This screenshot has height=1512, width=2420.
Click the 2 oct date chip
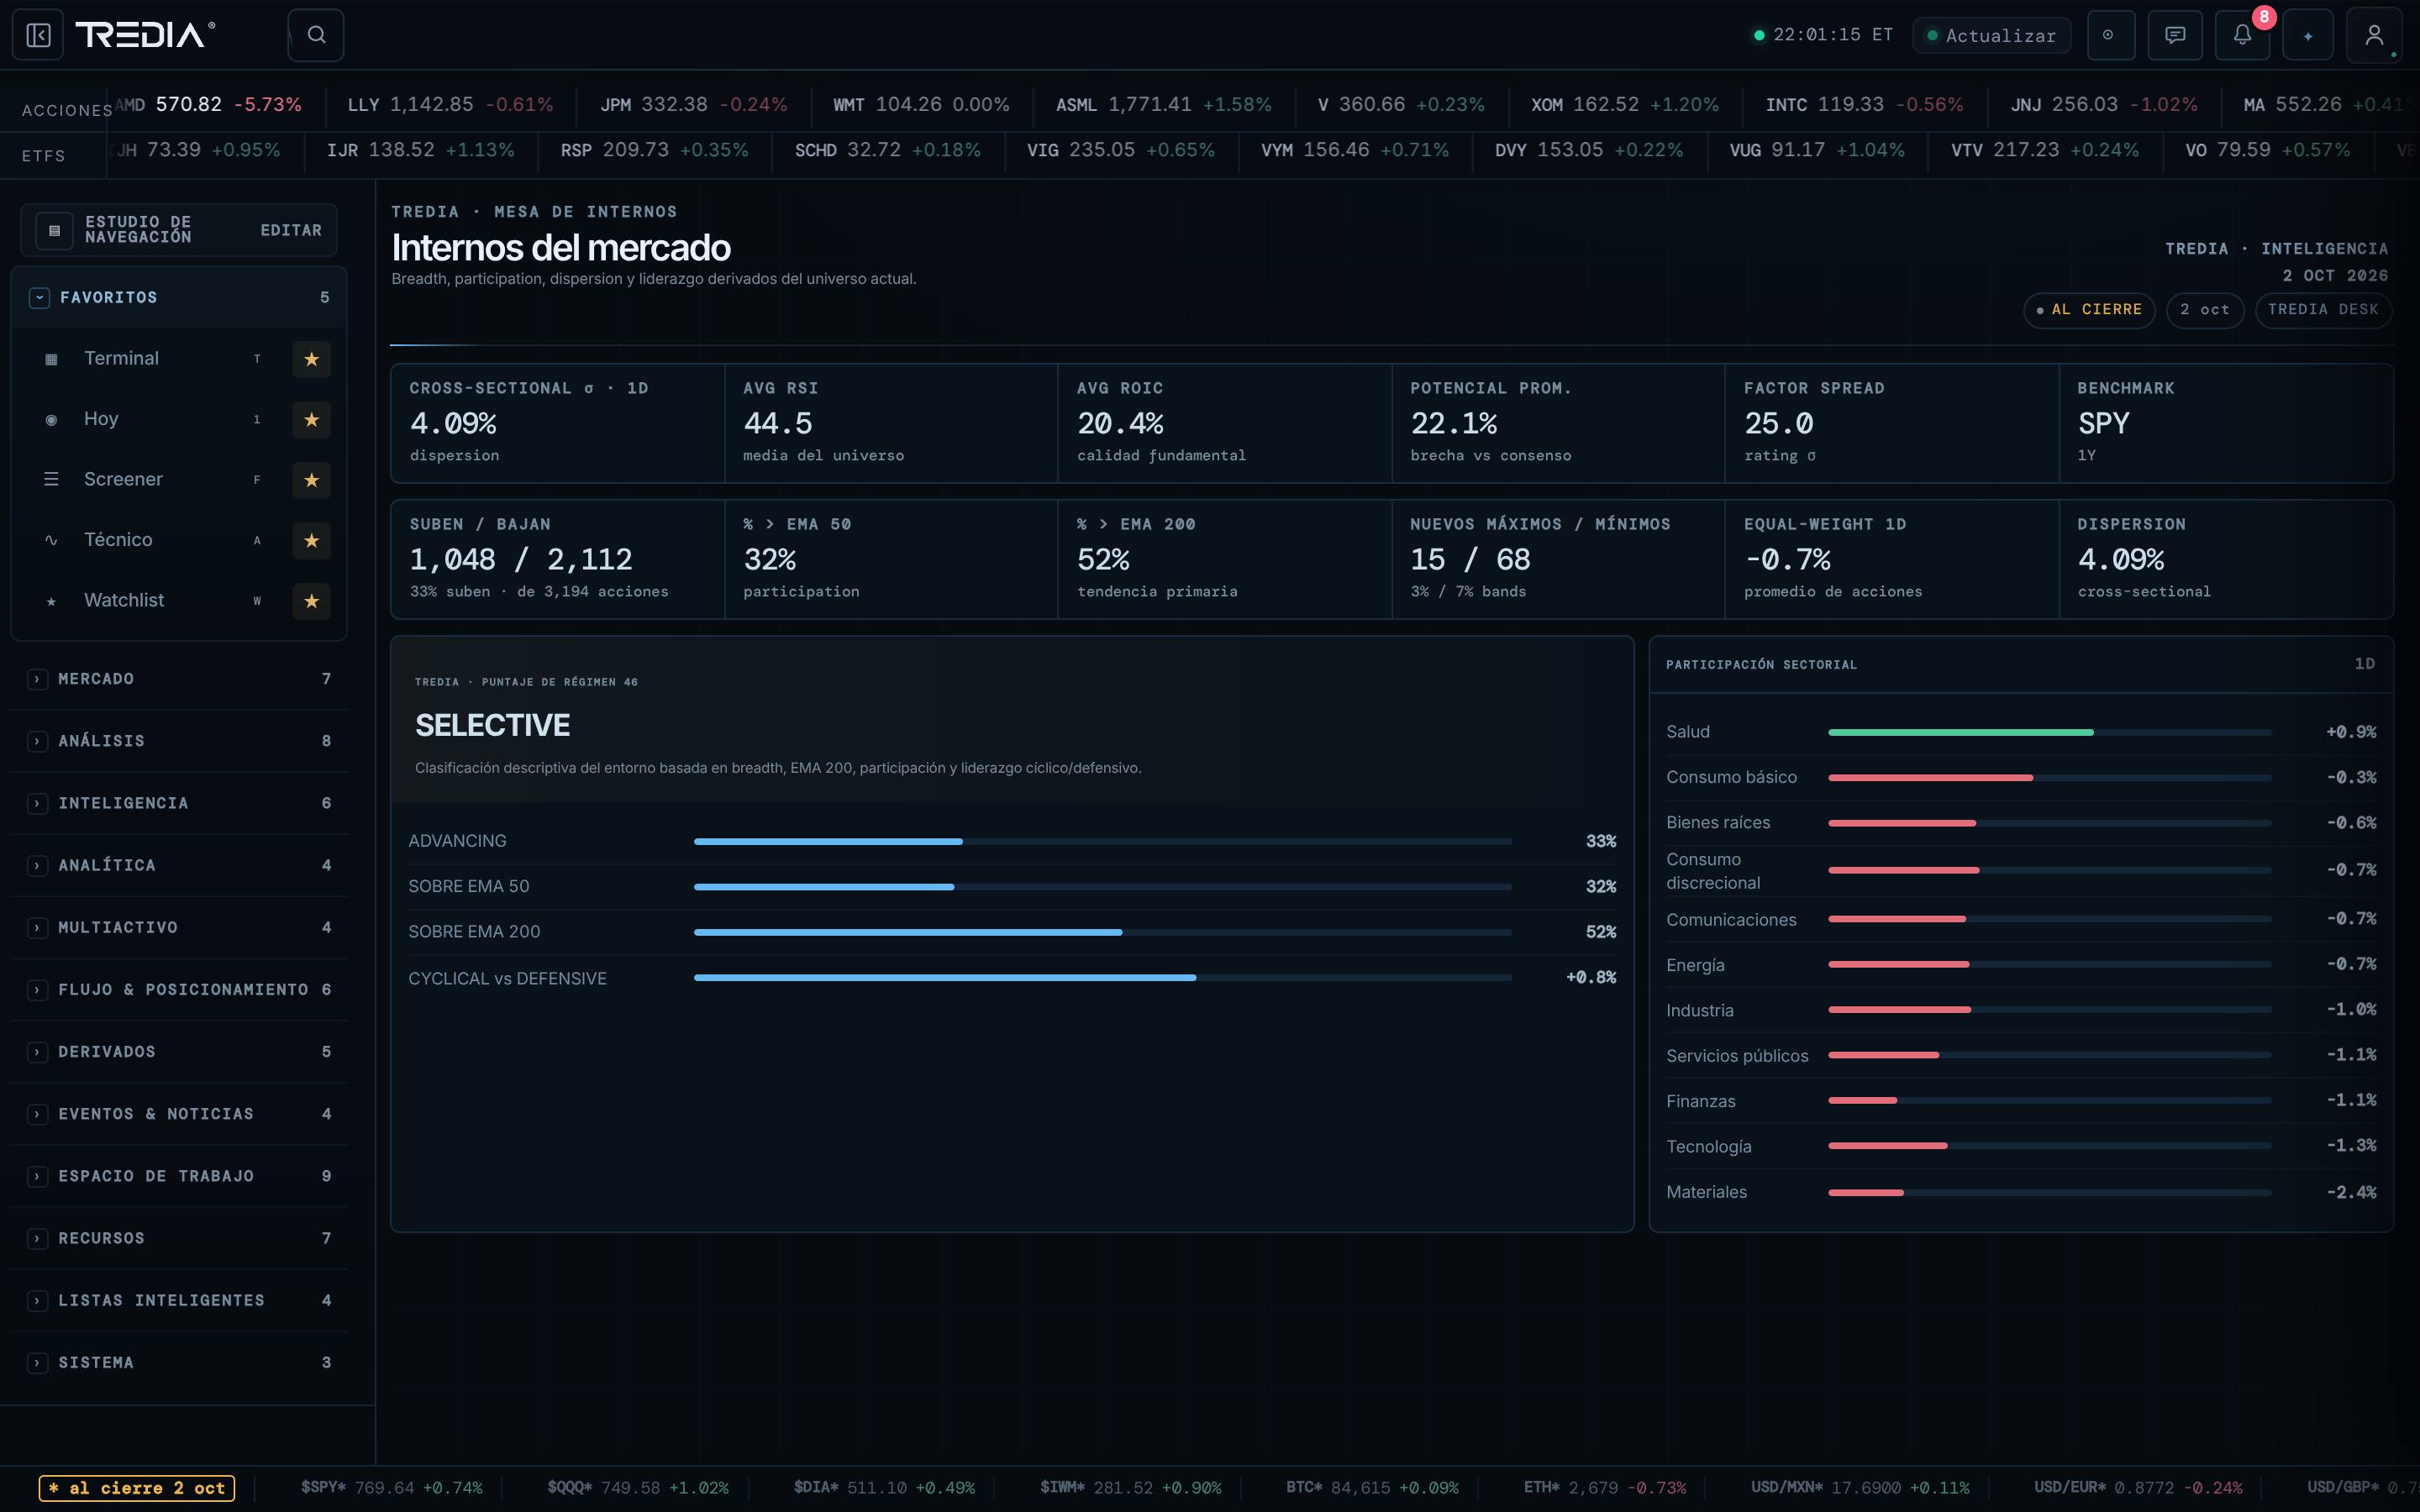click(2204, 310)
